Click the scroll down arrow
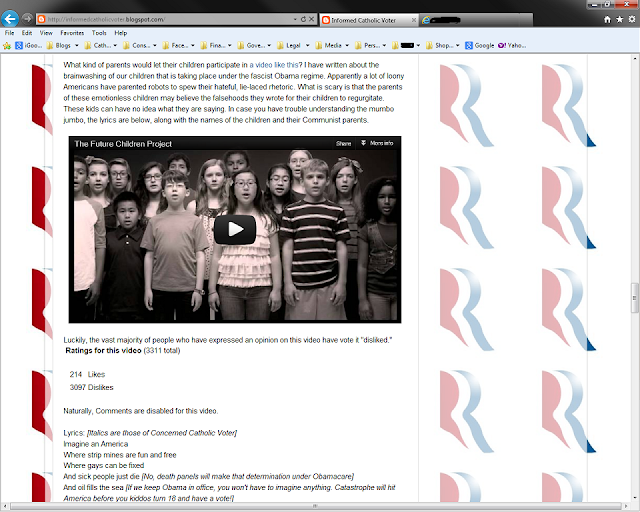This screenshot has height=512, width=640. (635, 498)
